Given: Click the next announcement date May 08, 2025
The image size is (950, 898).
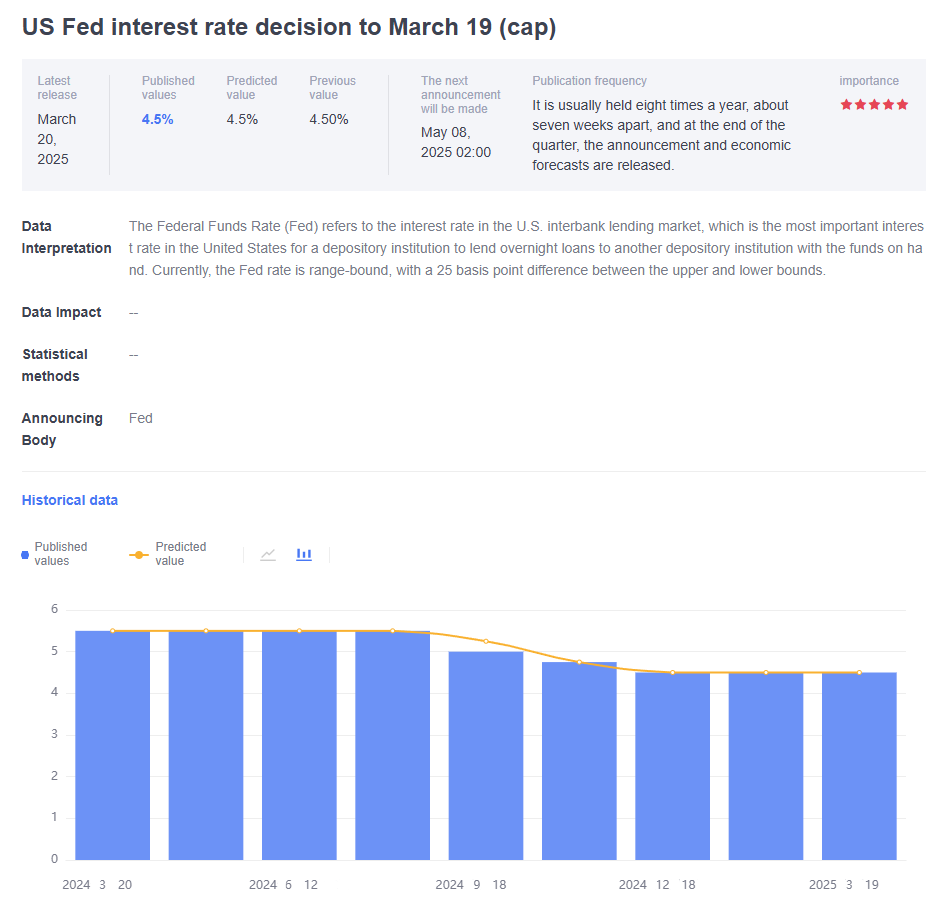Looking at the screenshot, I should [455, 142].
